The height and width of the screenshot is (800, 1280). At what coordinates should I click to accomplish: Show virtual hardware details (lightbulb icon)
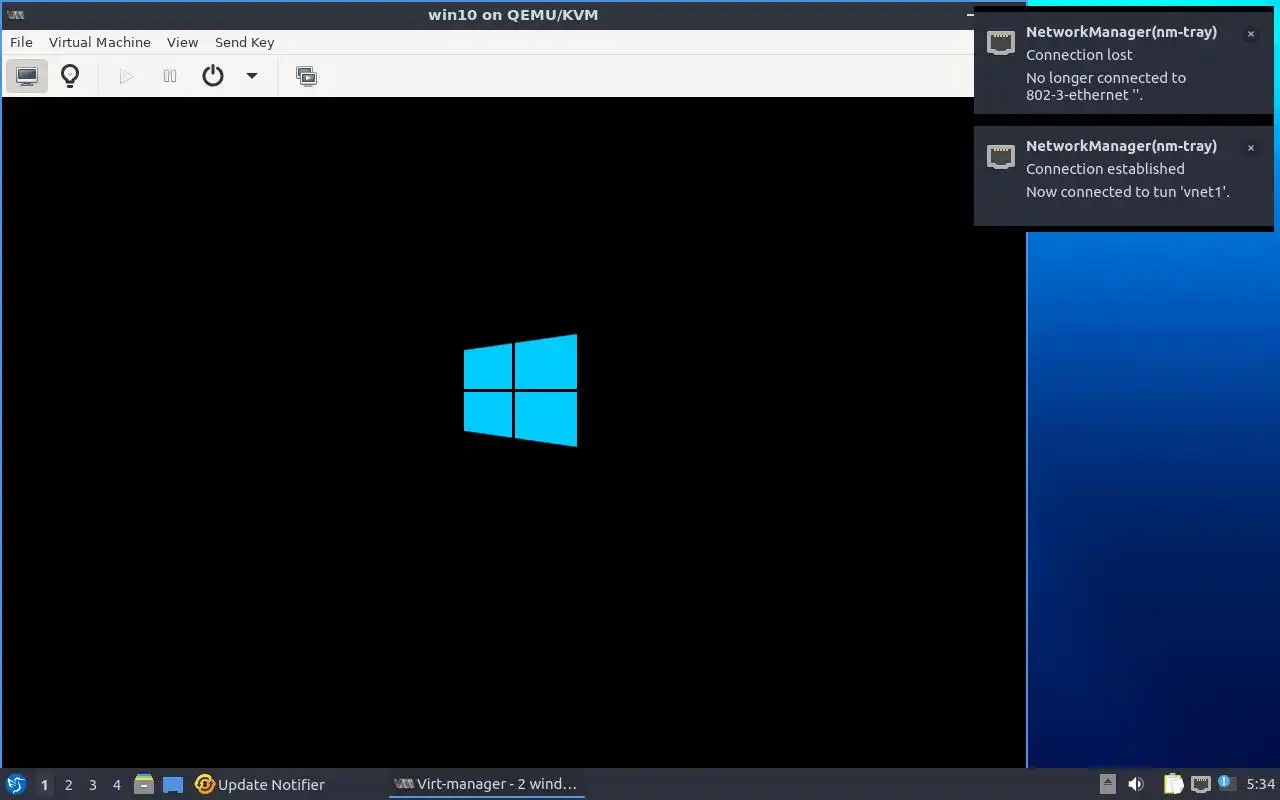click(x=70, y=76)
